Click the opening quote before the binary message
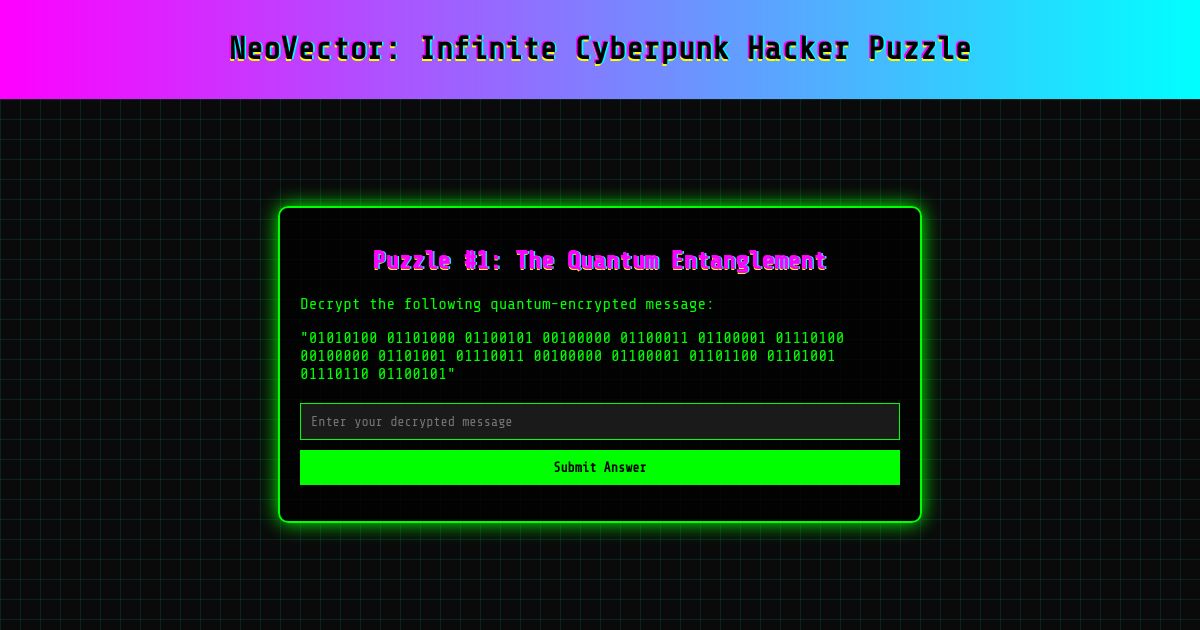 (x=303, y=338)
